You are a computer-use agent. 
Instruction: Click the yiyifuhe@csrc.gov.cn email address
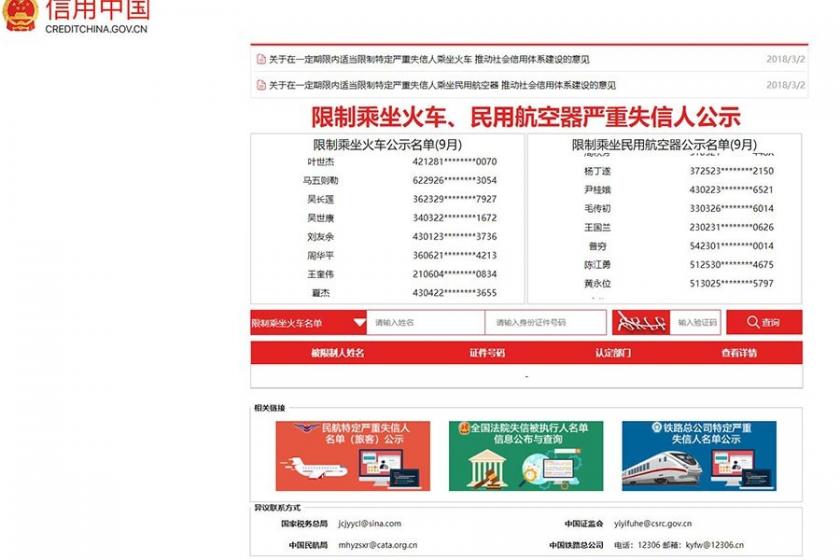point(652,524)
